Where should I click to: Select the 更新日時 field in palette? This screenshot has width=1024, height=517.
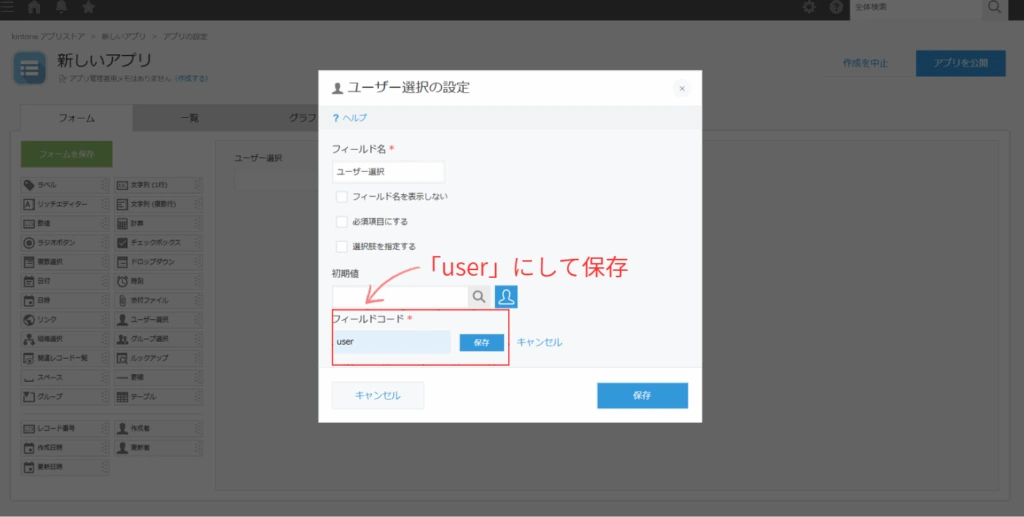[65, 467]
